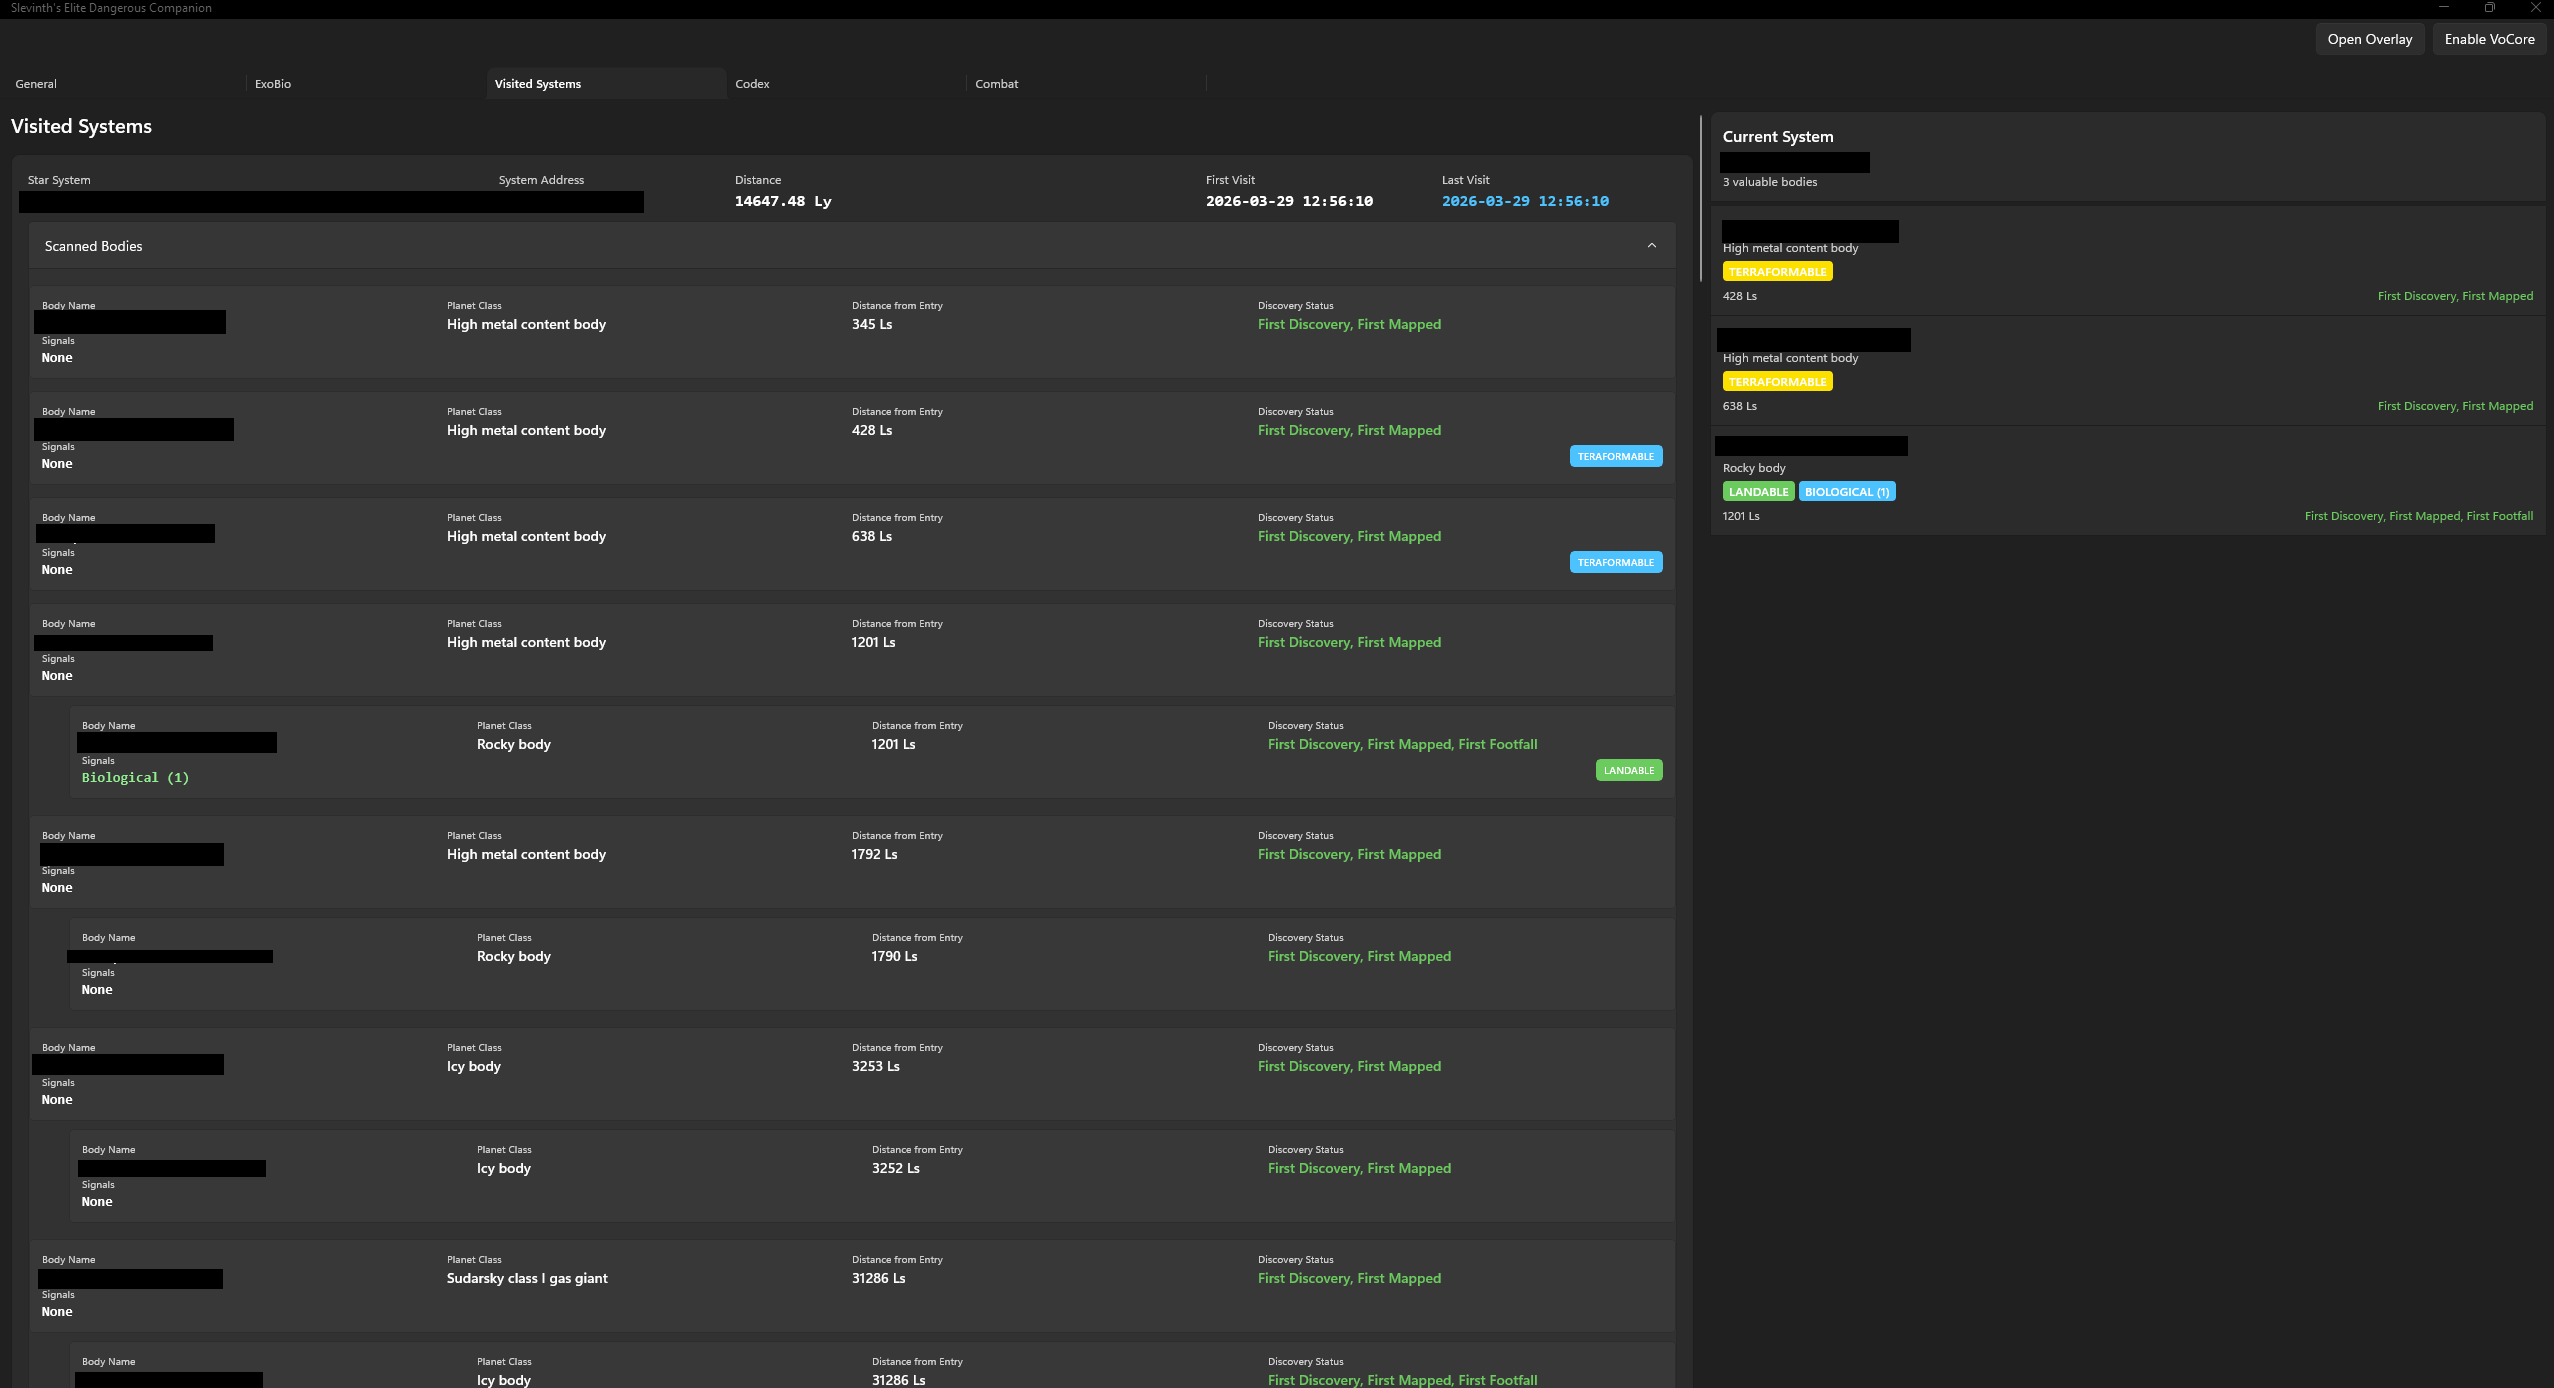
Task: Click yellow TERRAFORMABLE tag above 428 Ls
Action: click(x=1777, y=272)
